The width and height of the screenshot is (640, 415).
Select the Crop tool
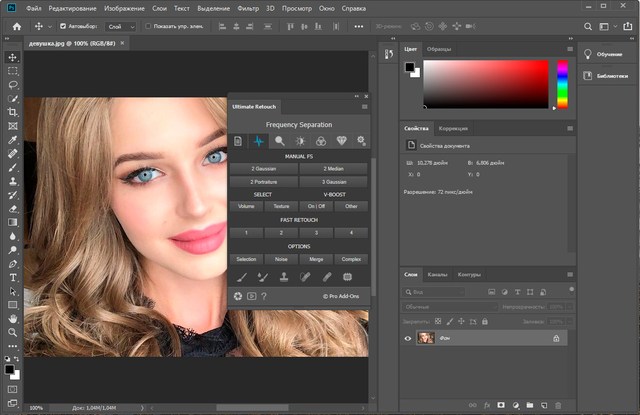point(13,113)
